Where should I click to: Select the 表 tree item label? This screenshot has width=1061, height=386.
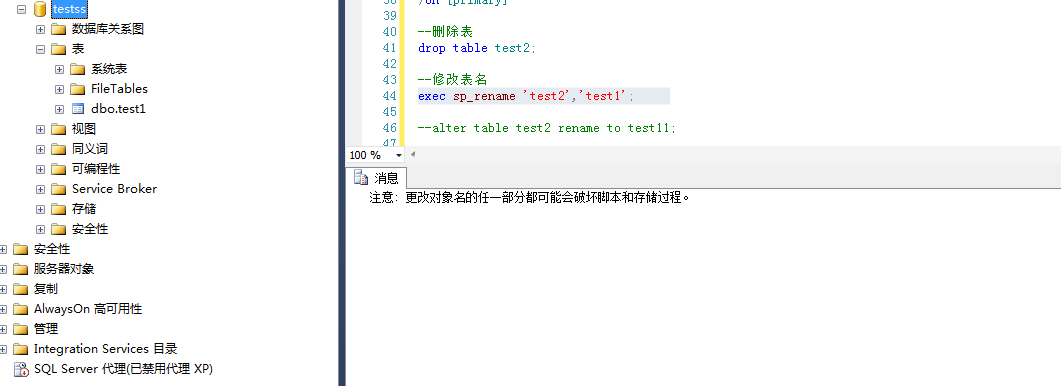pos(78,49)
